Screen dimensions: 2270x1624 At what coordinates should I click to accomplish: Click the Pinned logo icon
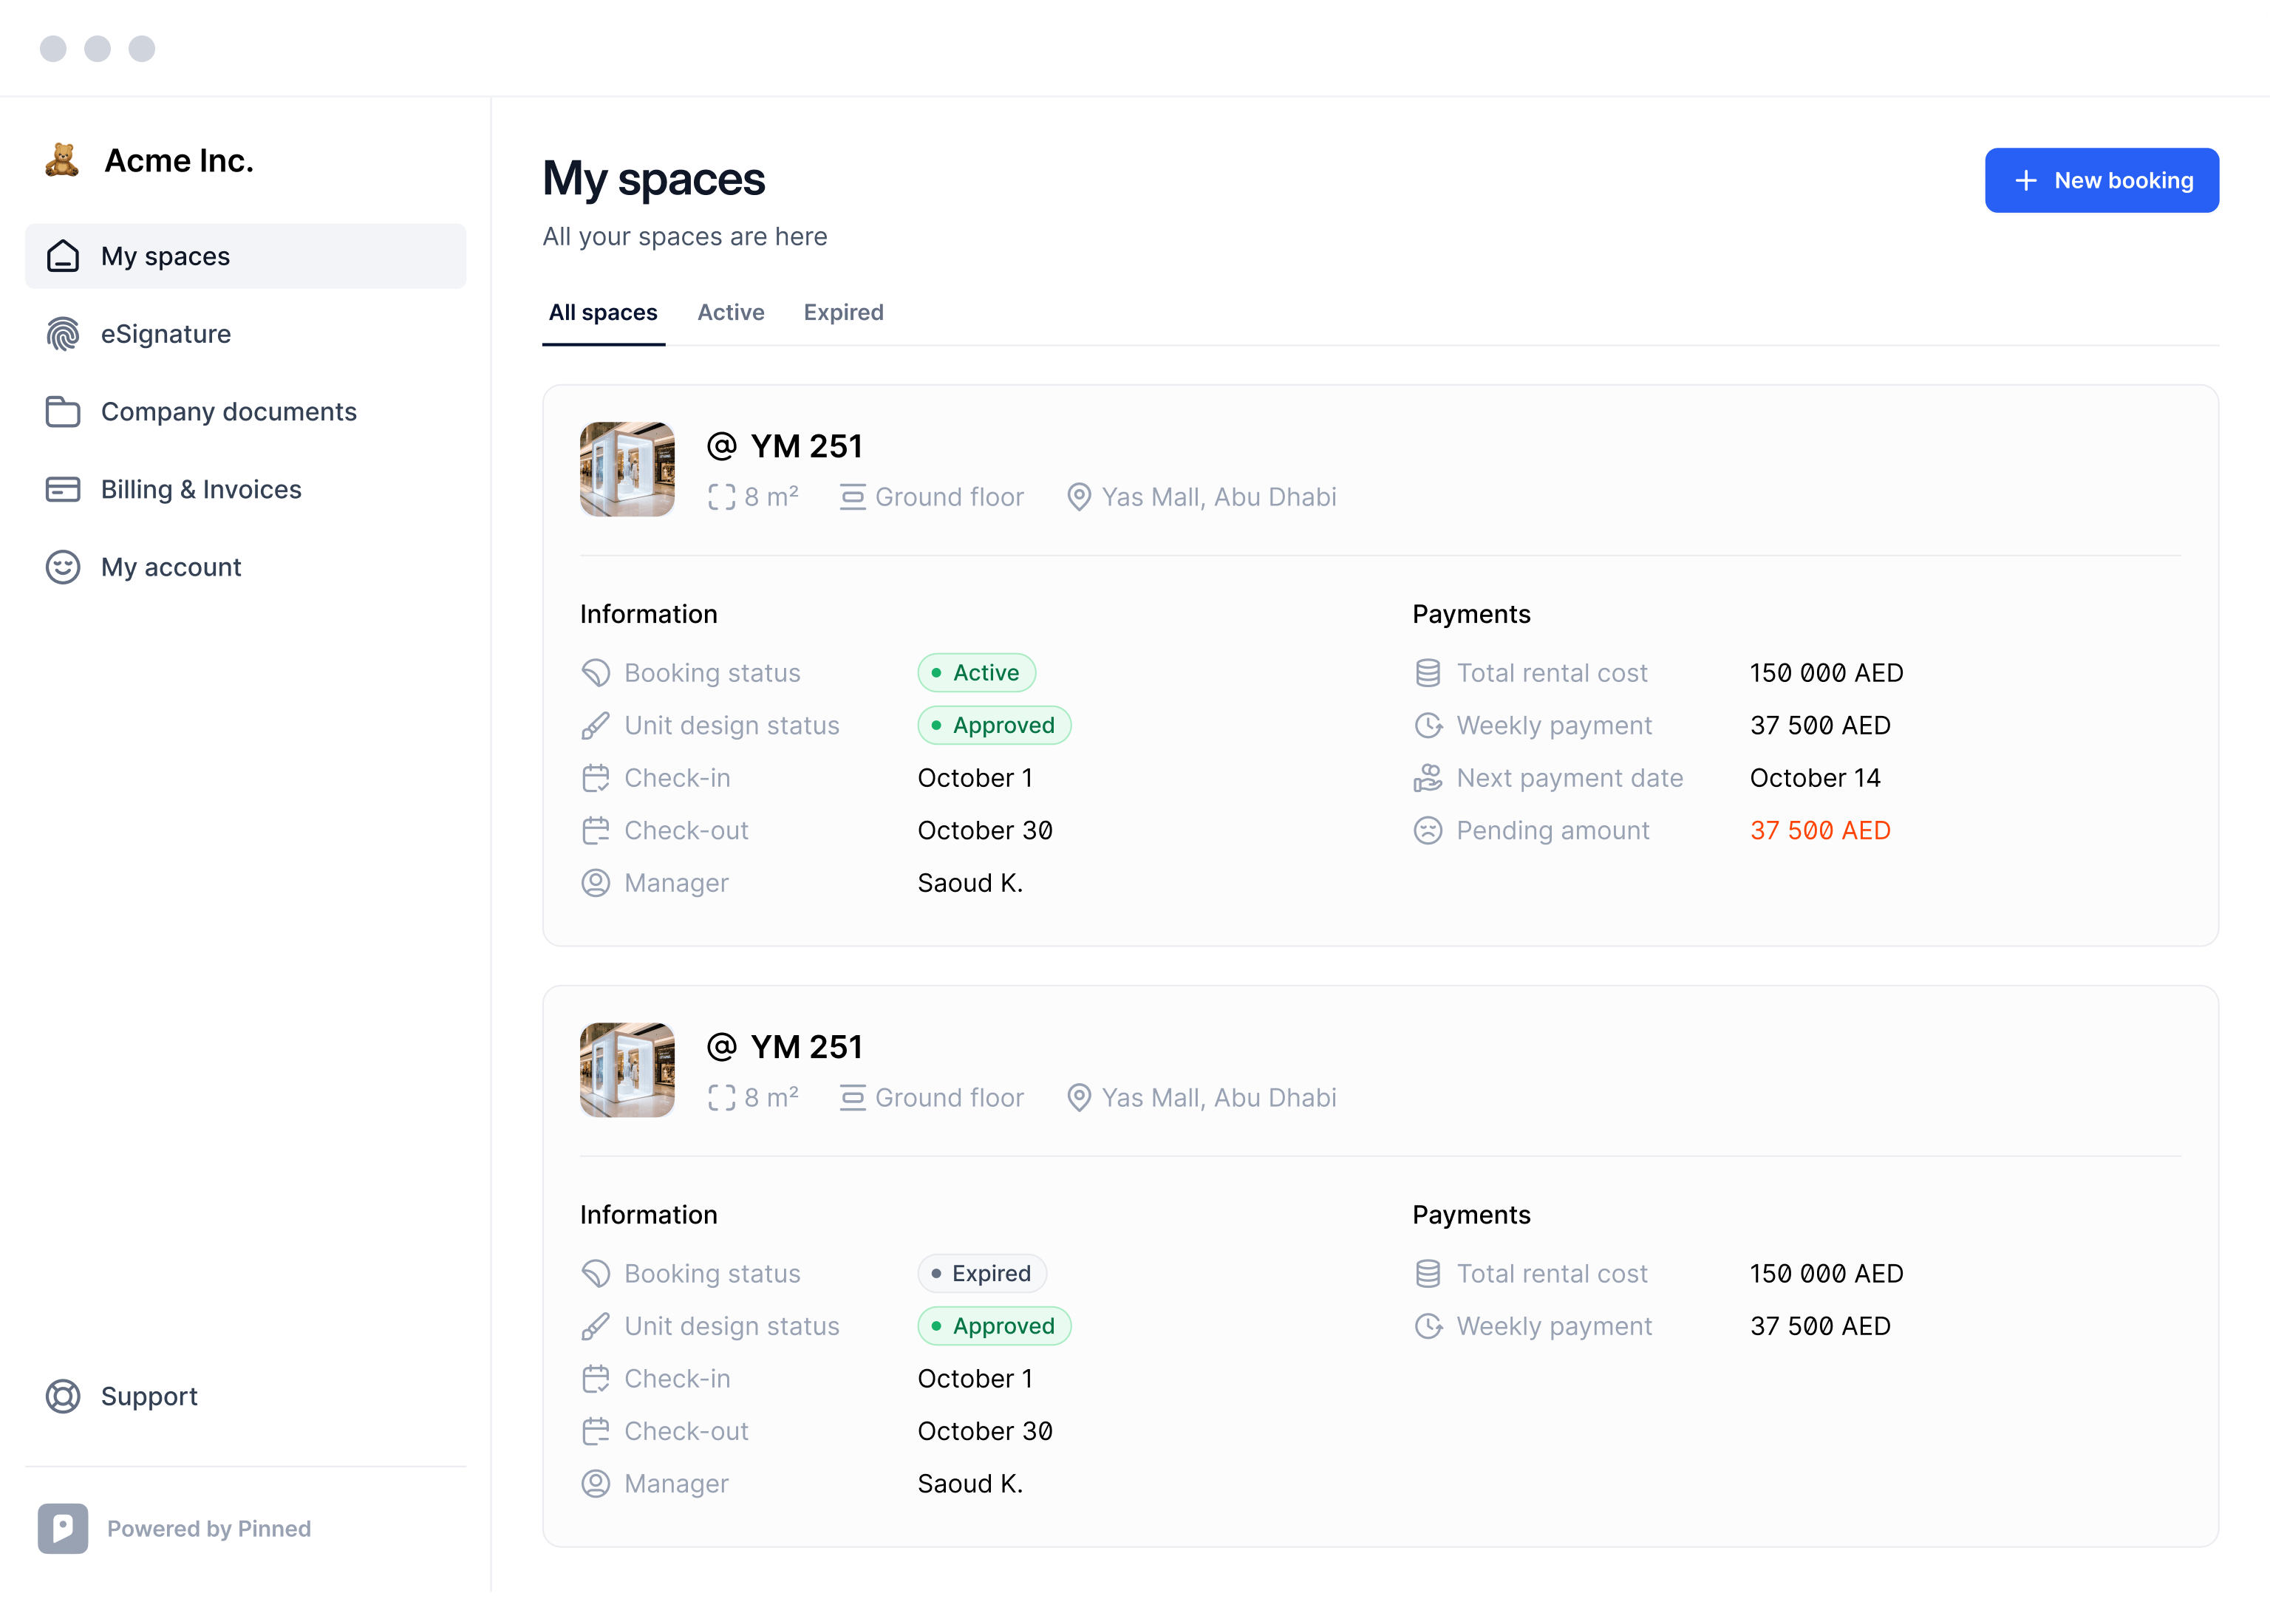click(63, 1528)
